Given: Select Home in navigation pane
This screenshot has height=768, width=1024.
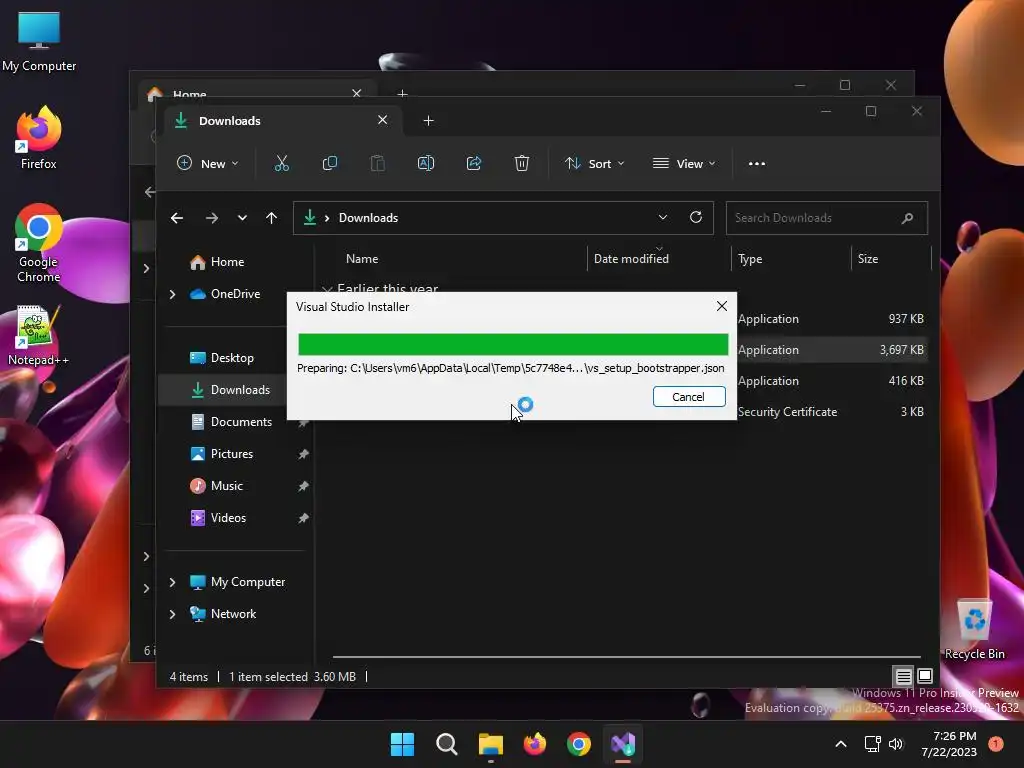Looking at the screenshot, I should point(227,262).
